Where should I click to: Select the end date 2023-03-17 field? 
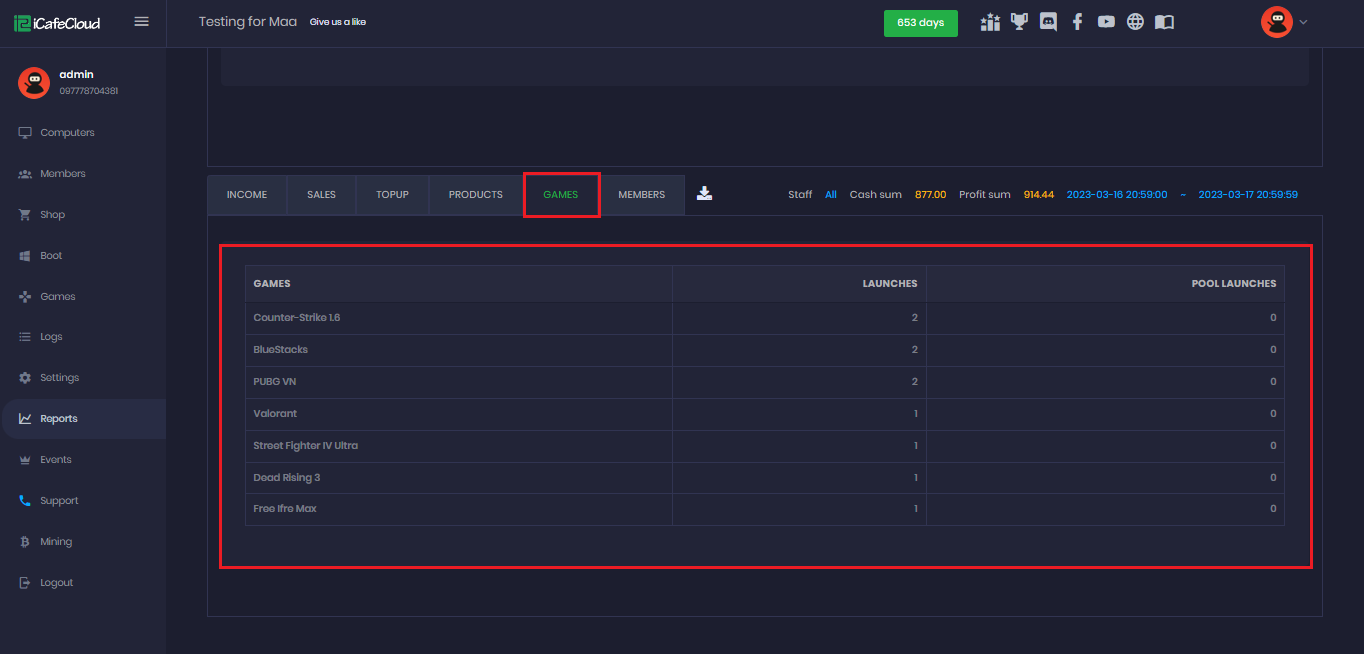click(x=1247, y=195)
